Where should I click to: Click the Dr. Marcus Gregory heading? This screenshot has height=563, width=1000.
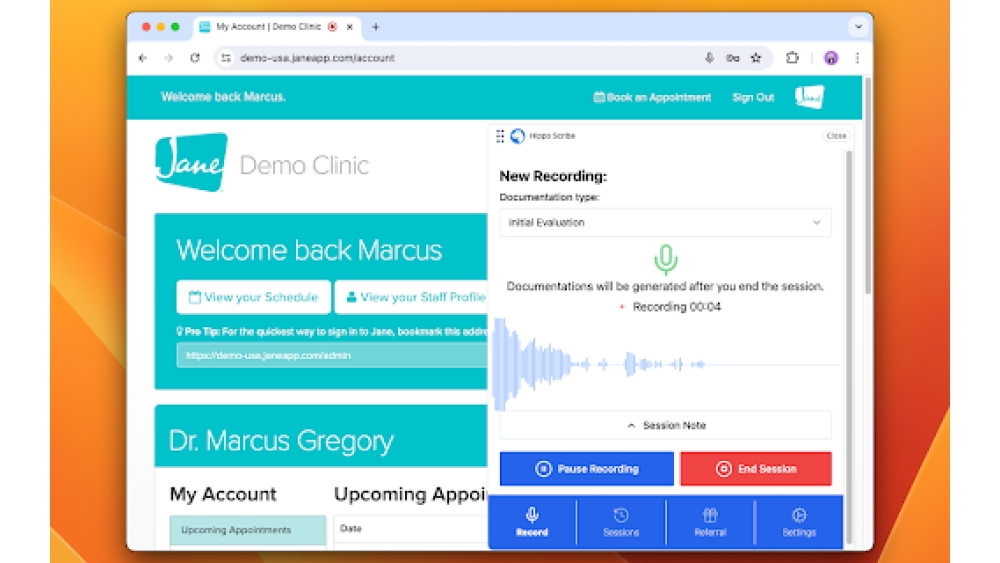tap(281, 441)
